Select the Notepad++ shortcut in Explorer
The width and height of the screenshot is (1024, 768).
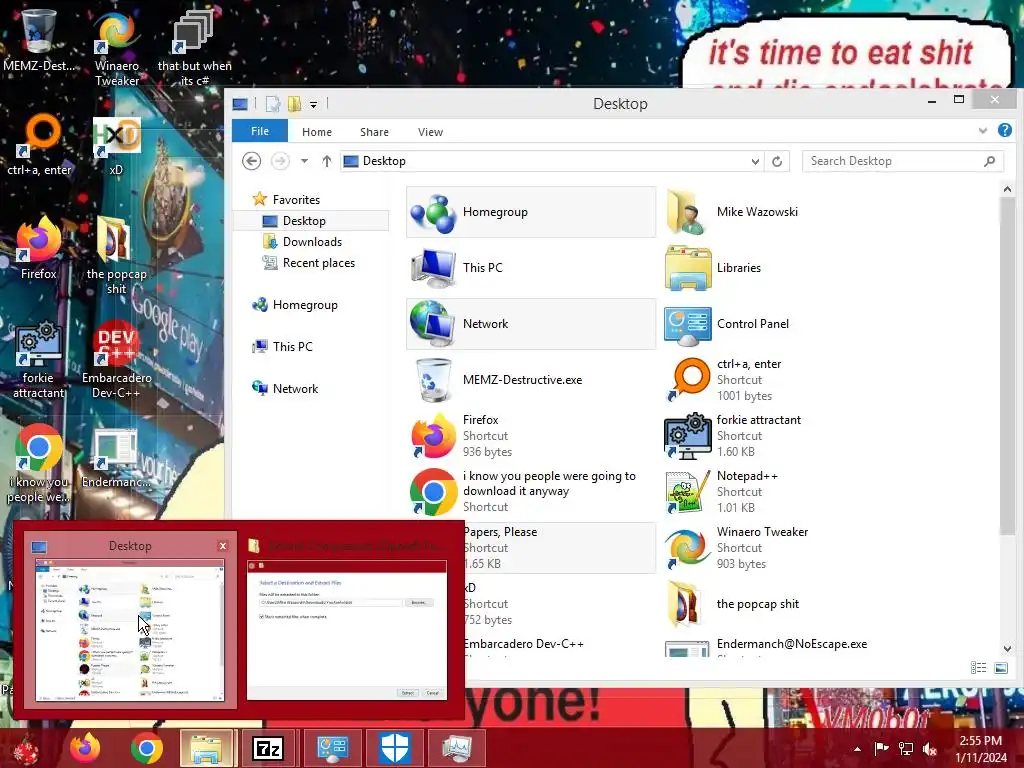click(784, 492)
